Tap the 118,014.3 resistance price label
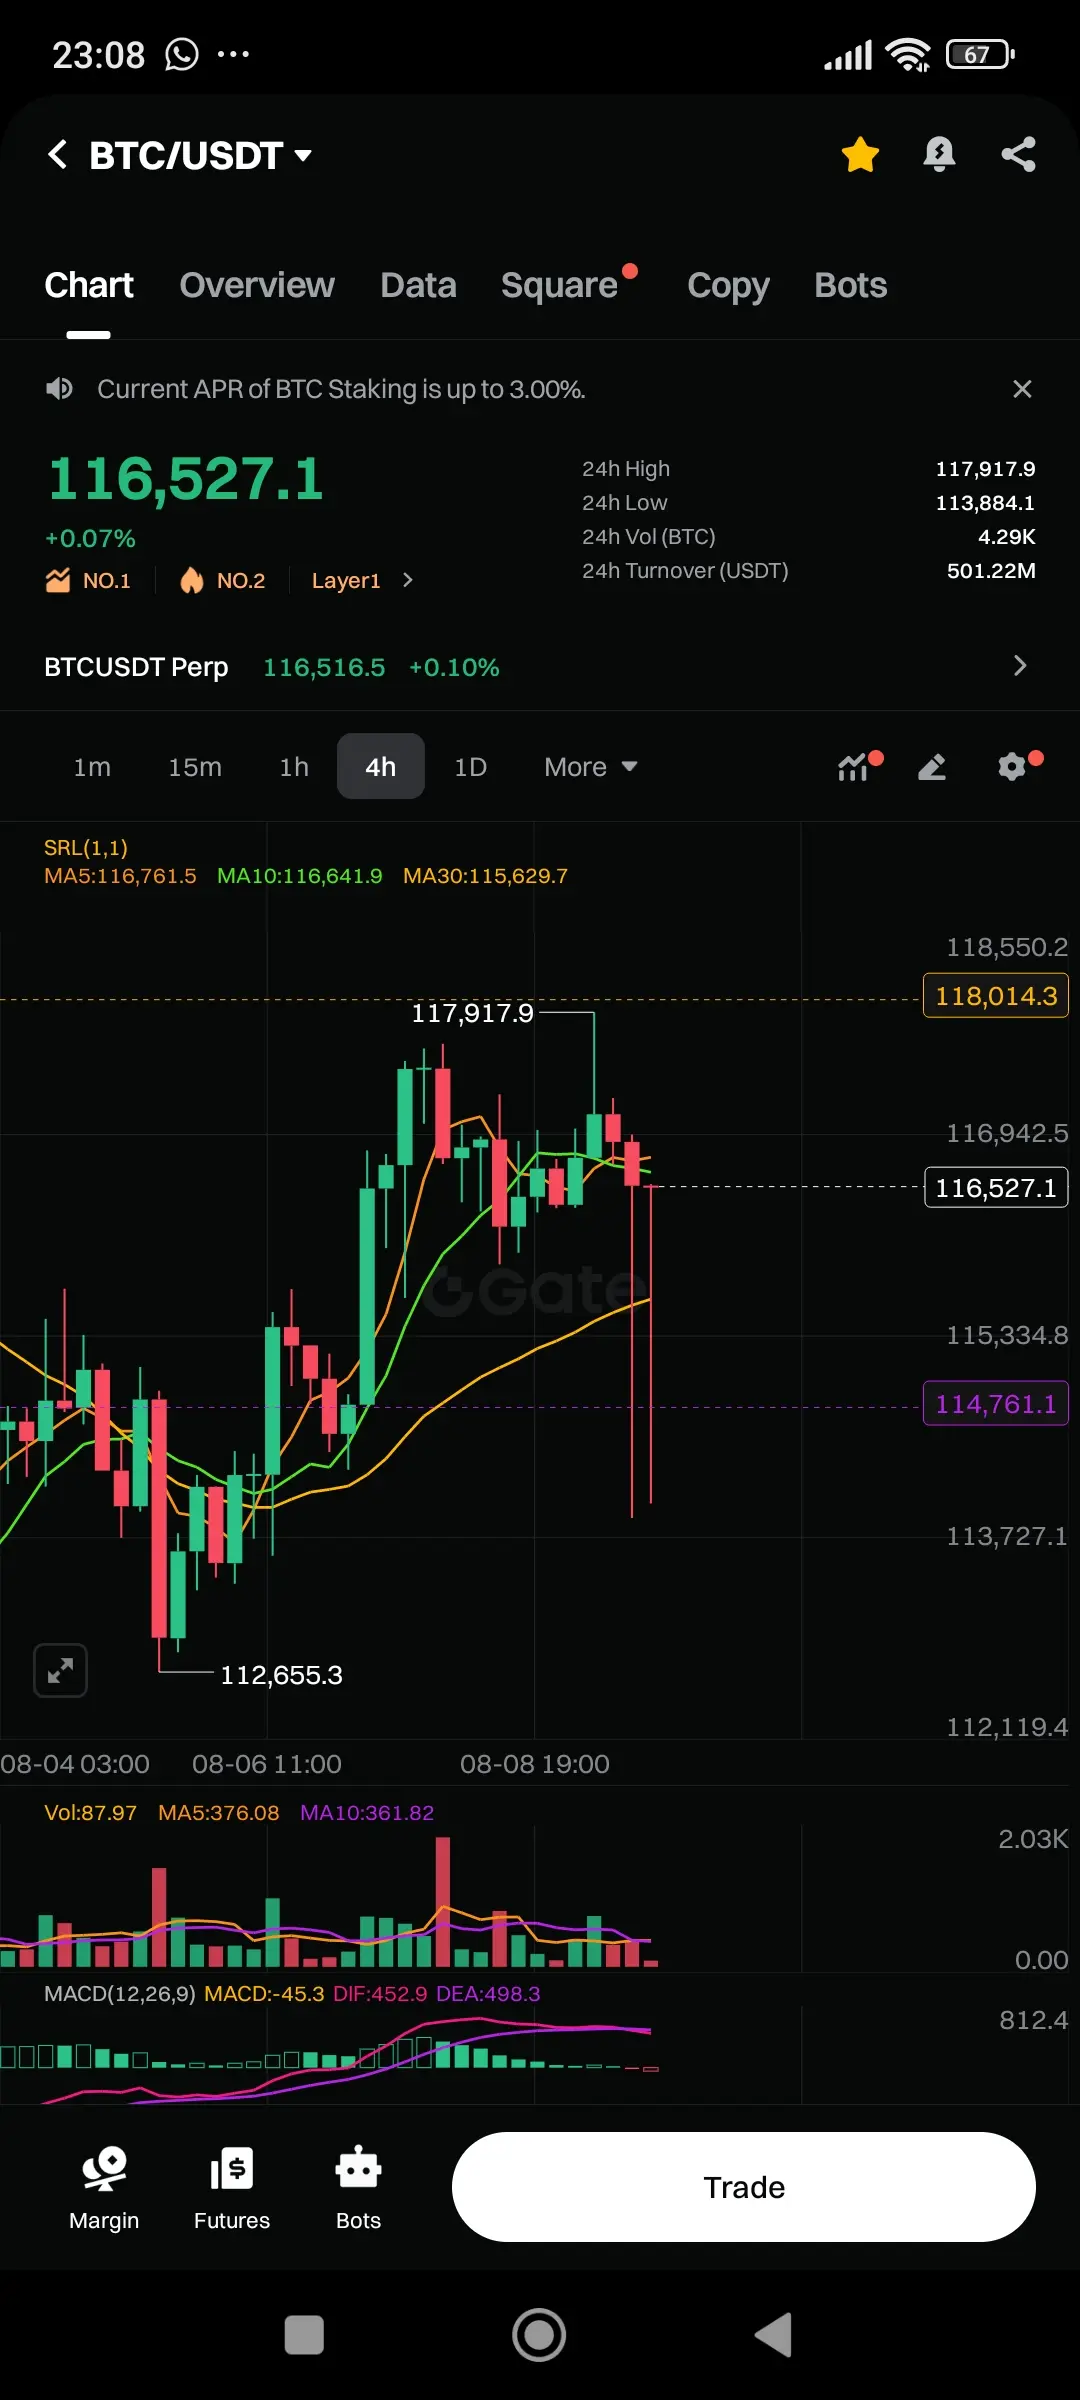 pyautogui.click(x=996, y=996)
